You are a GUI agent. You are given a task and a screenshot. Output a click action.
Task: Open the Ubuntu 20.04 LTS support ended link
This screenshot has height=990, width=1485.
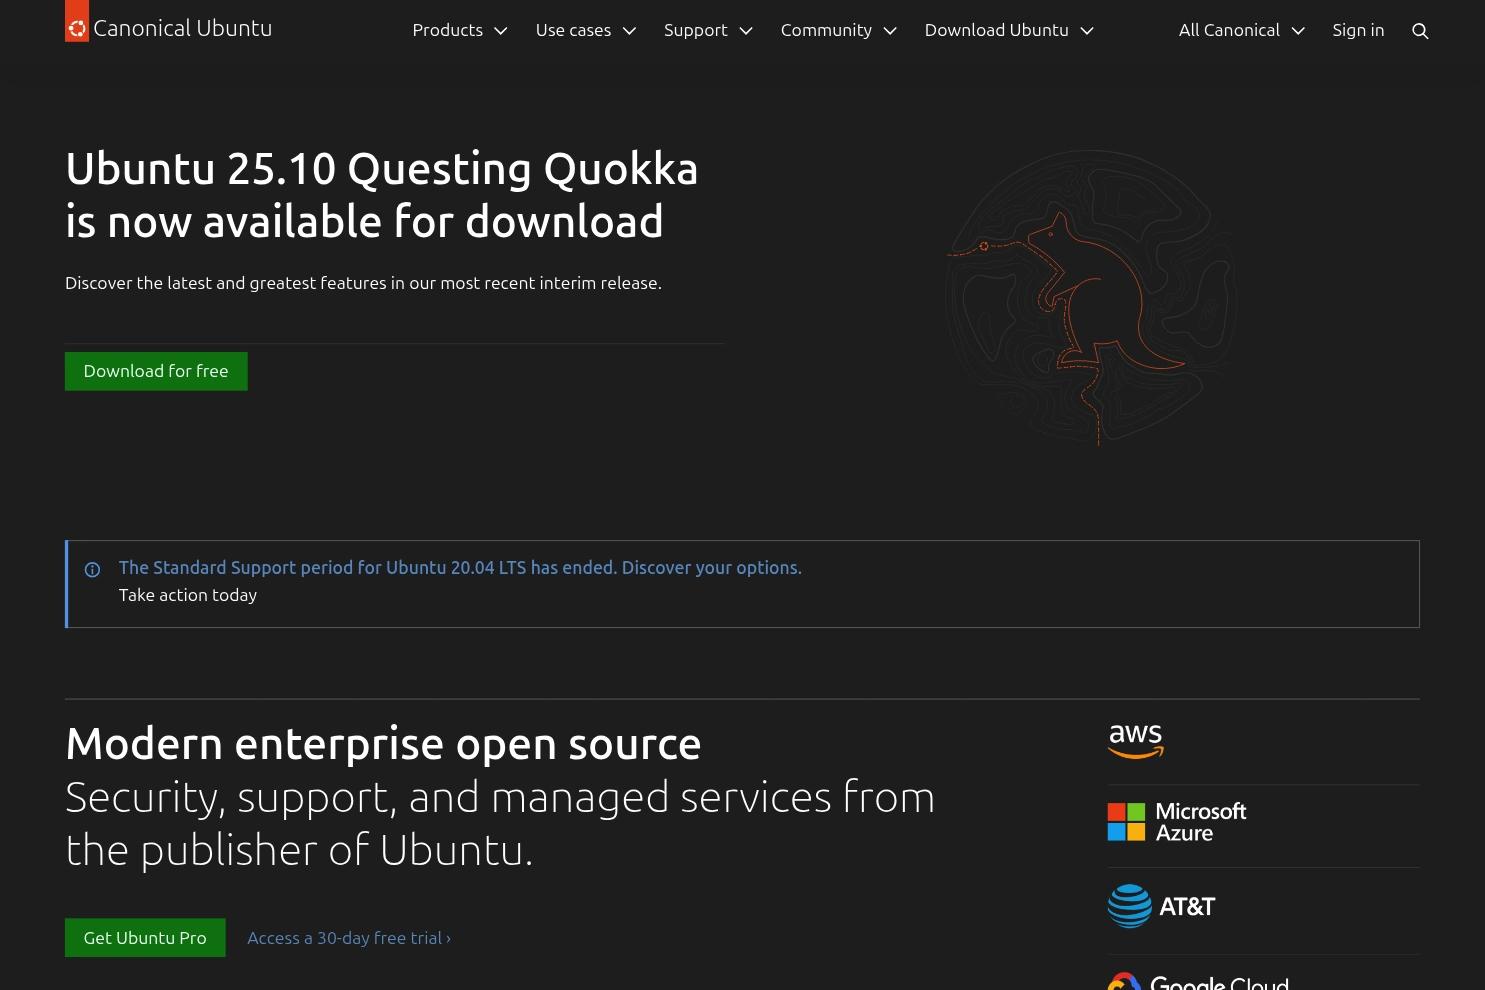(460, 567)
